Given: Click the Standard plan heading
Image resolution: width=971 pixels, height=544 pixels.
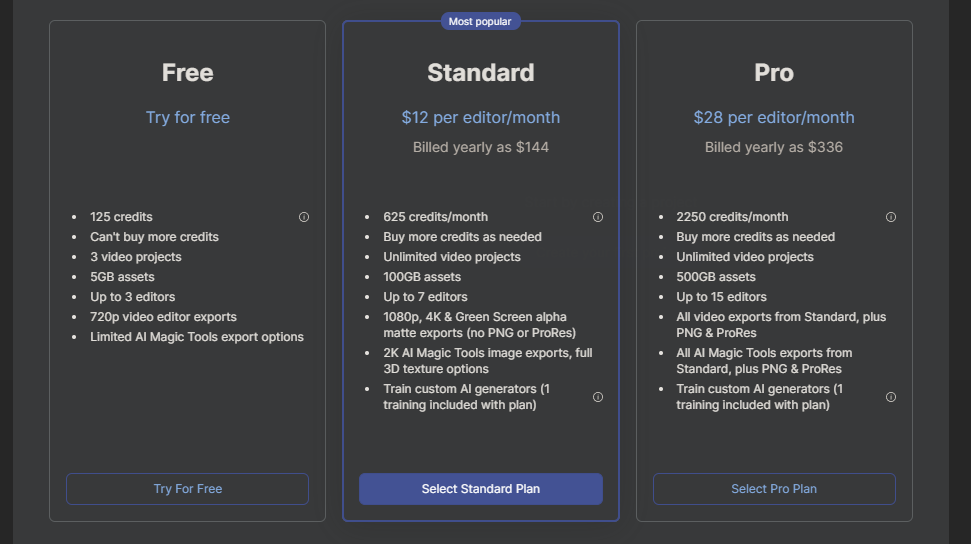Looking at the screenshot, I should coord(481,72).
